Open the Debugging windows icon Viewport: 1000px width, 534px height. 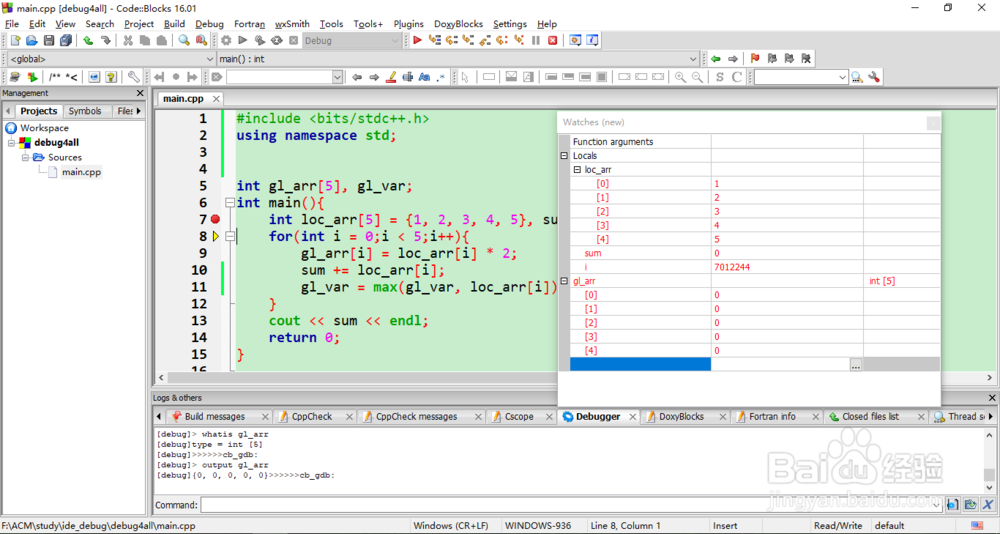575,40
